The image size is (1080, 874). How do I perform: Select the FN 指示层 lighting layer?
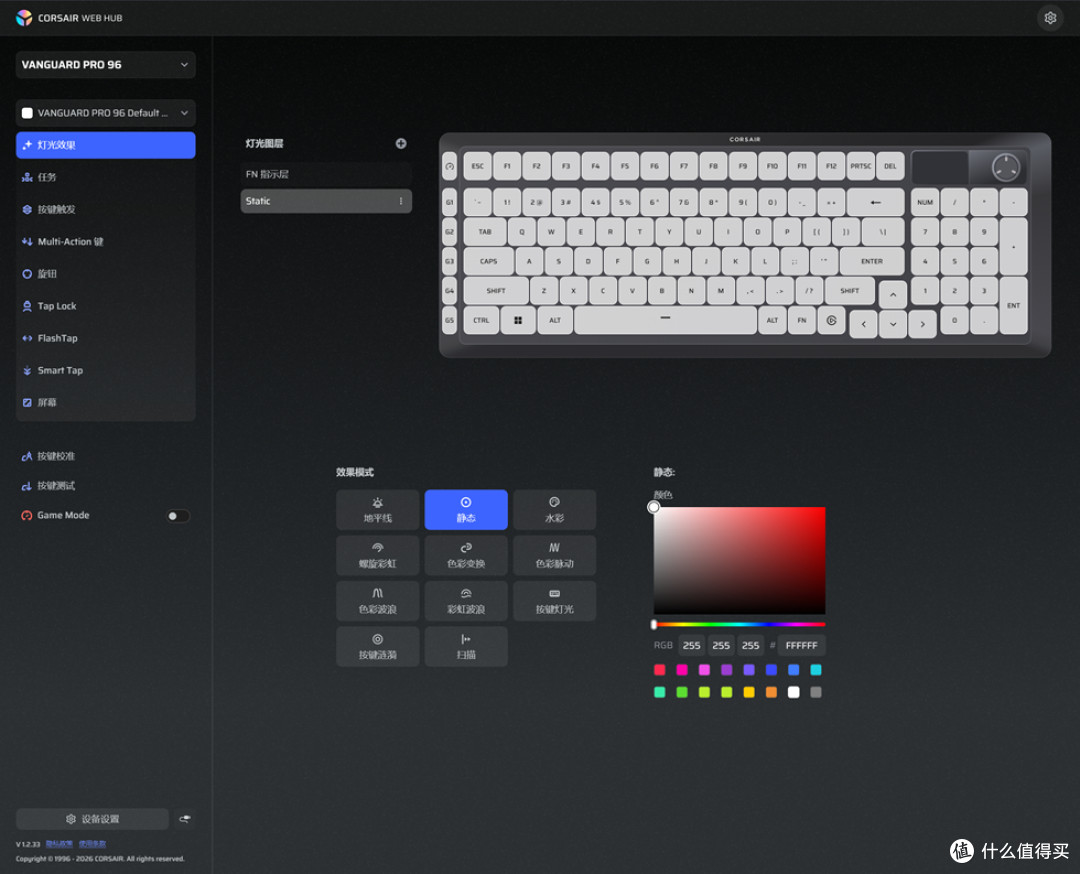[326, 174]
